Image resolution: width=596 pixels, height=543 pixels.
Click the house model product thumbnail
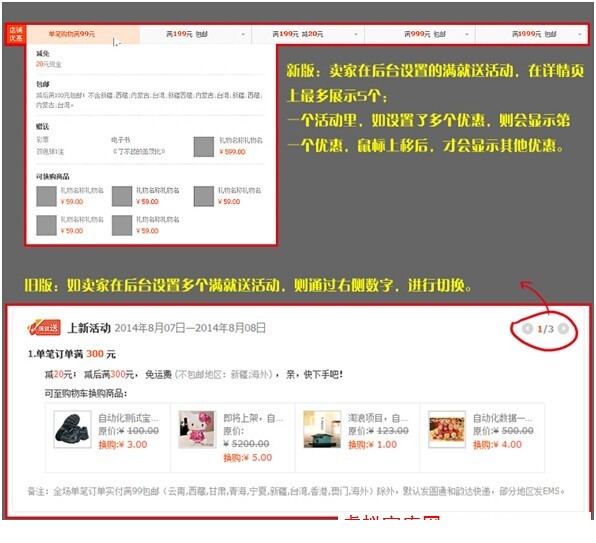322,429
